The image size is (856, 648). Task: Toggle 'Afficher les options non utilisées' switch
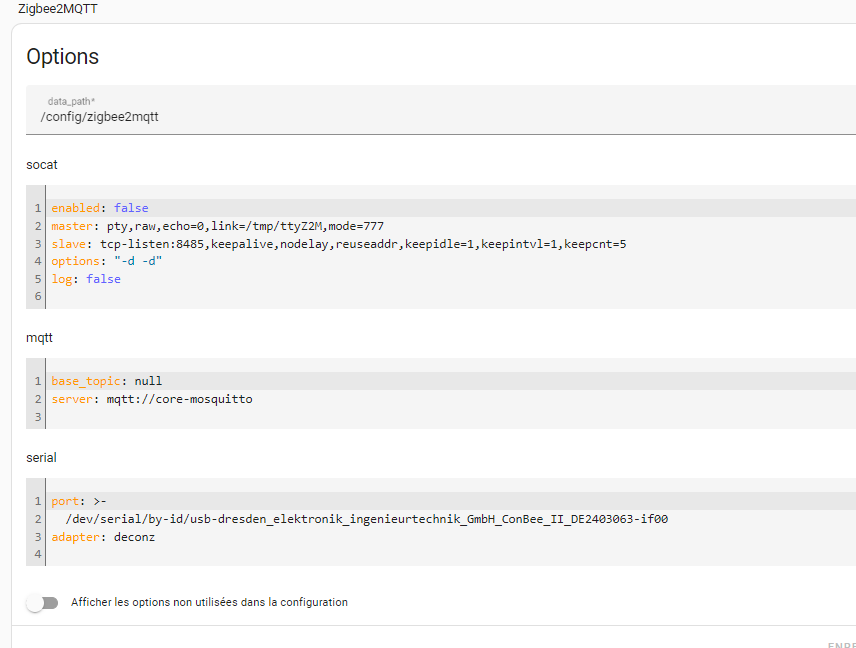(x=42, y=603)
